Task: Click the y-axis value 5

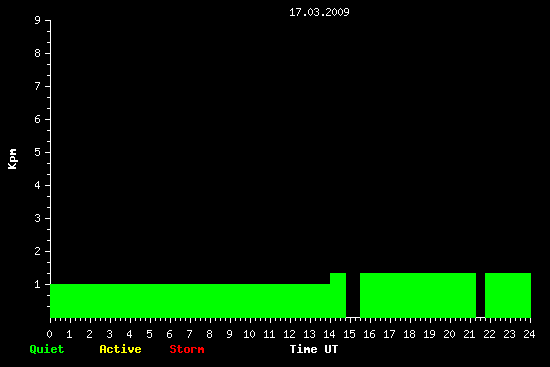Action: click(38, 152)
